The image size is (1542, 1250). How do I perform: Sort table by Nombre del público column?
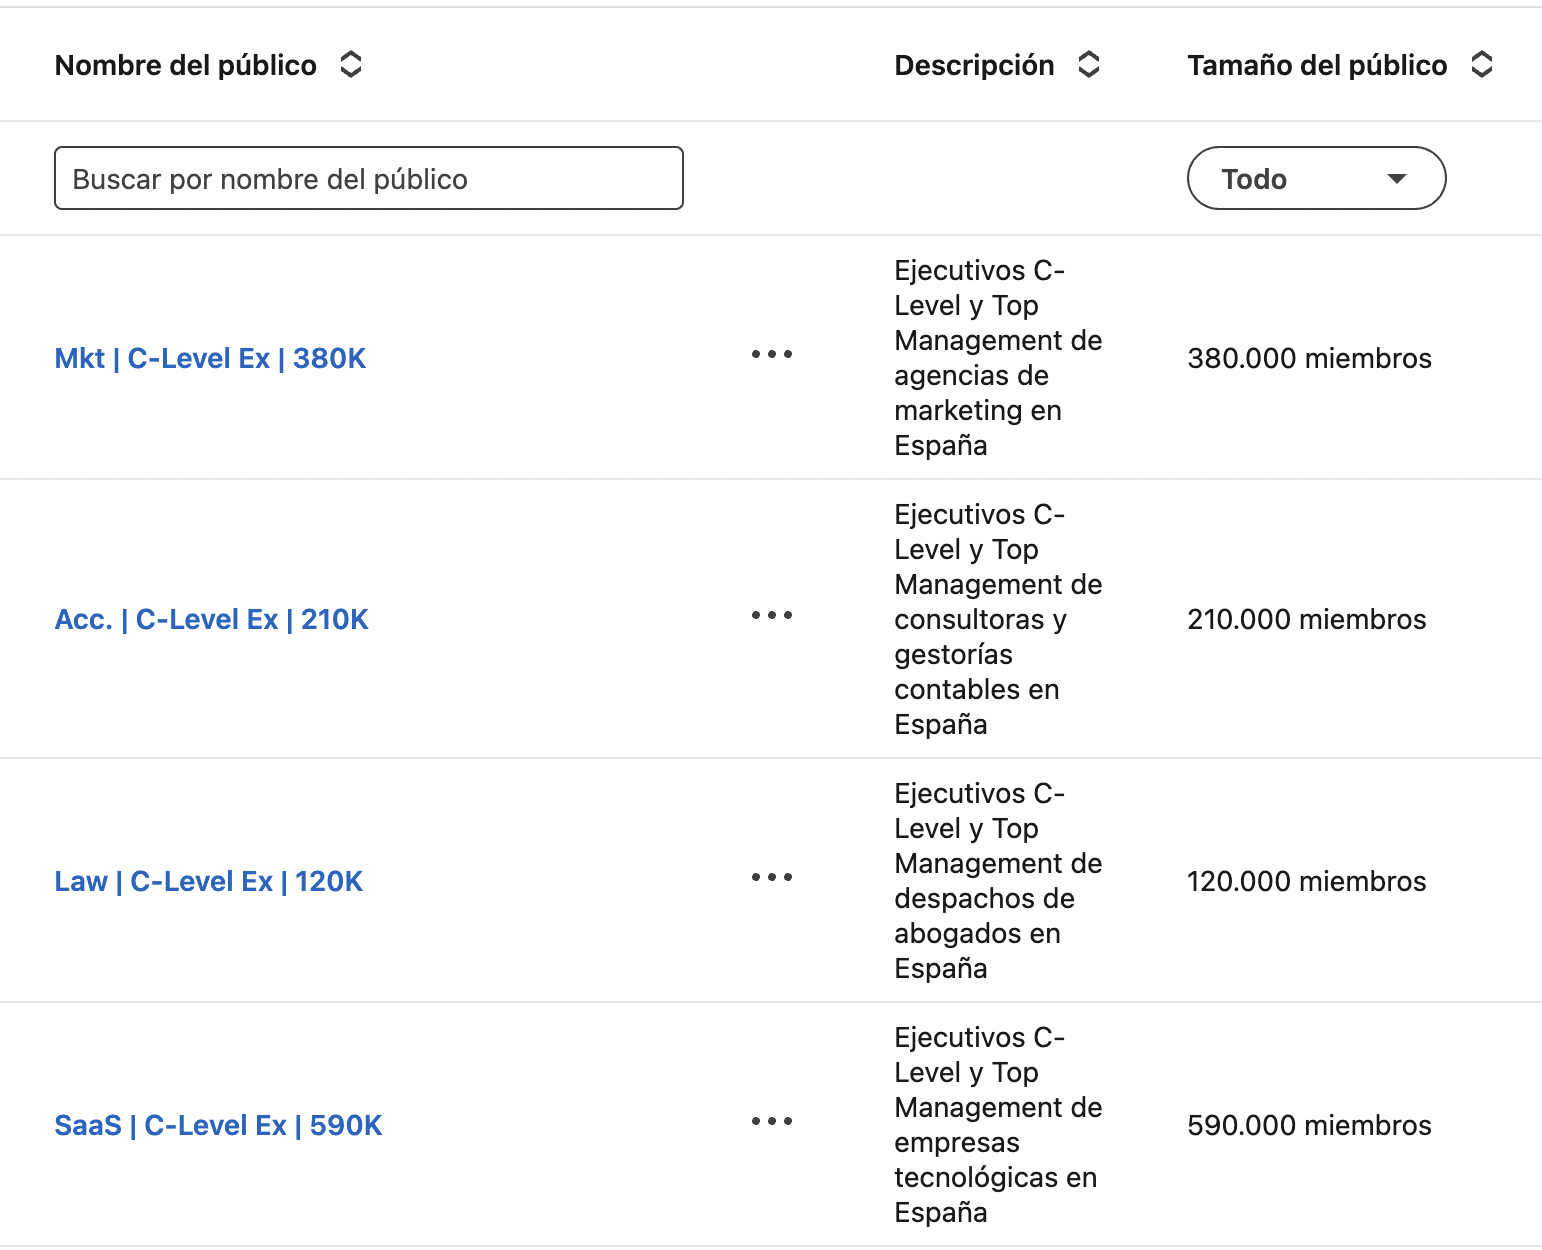tap(351, 64)
